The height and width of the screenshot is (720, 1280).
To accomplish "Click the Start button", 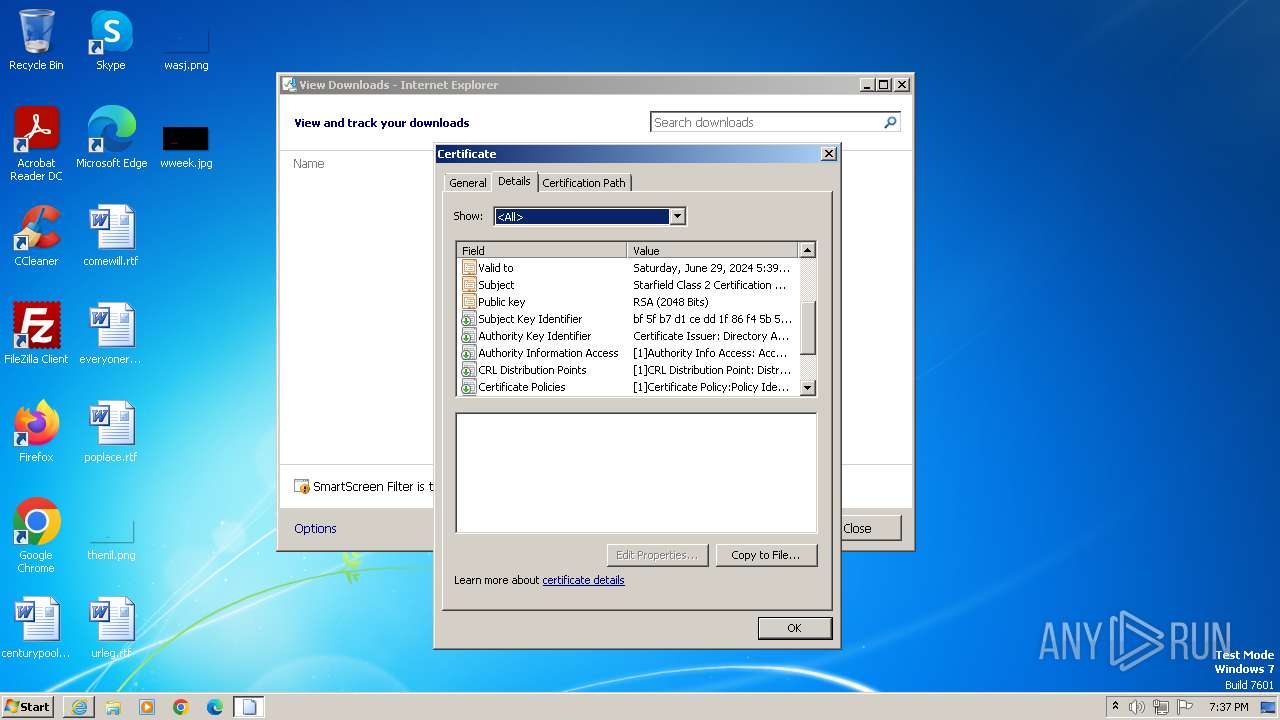I will pyautogui.click(x=28, y=707).
